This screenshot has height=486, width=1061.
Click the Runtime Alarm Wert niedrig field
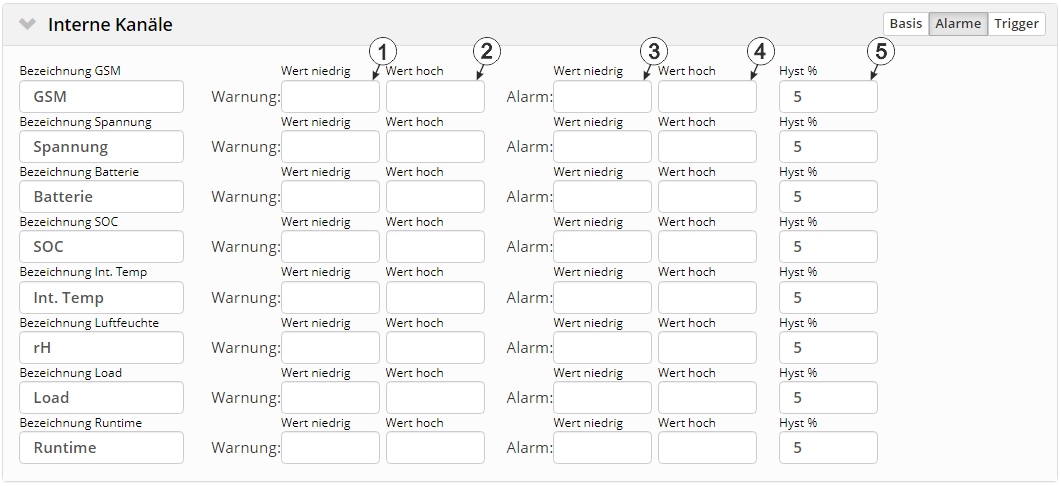click(602, 448)
